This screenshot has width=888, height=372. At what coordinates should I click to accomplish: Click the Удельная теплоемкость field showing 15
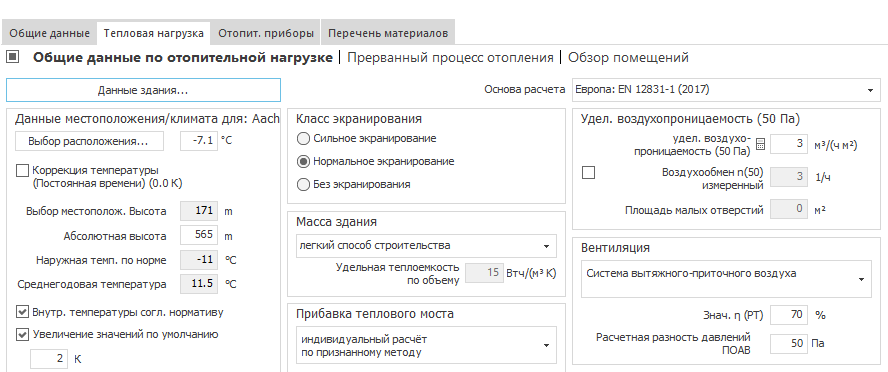pyautogui.click(x=484, y=273)
